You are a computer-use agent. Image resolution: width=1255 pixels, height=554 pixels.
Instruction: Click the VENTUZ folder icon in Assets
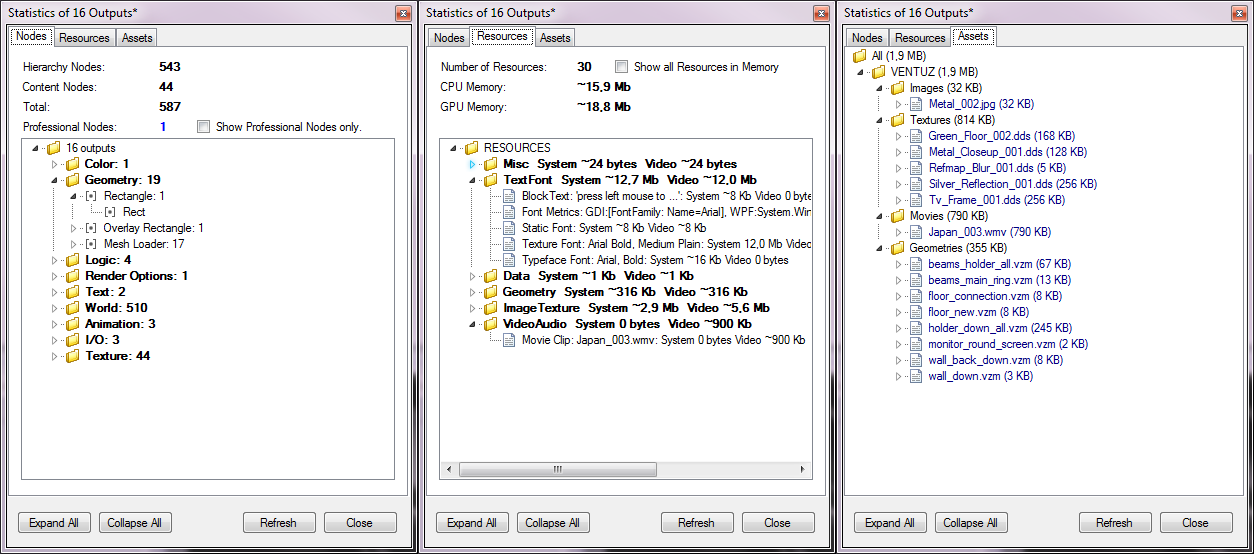(878, 72)
